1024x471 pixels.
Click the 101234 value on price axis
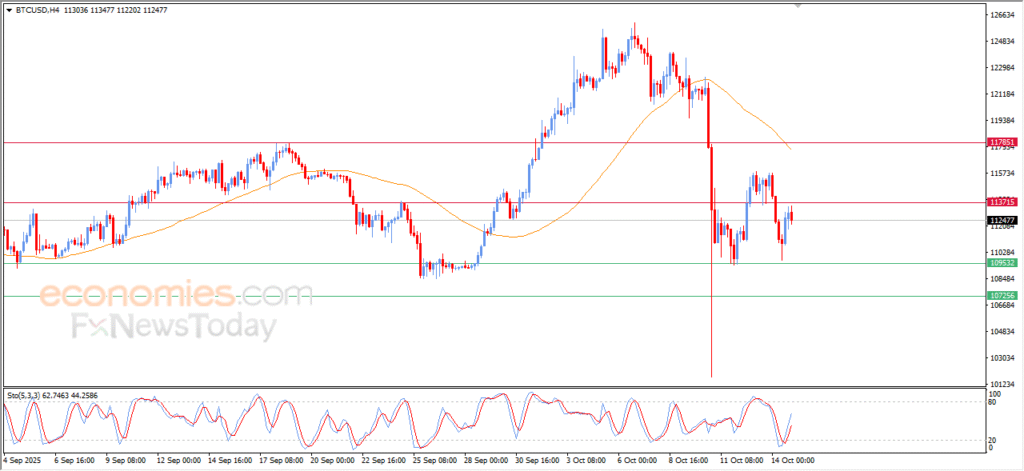click(1003, 384)
